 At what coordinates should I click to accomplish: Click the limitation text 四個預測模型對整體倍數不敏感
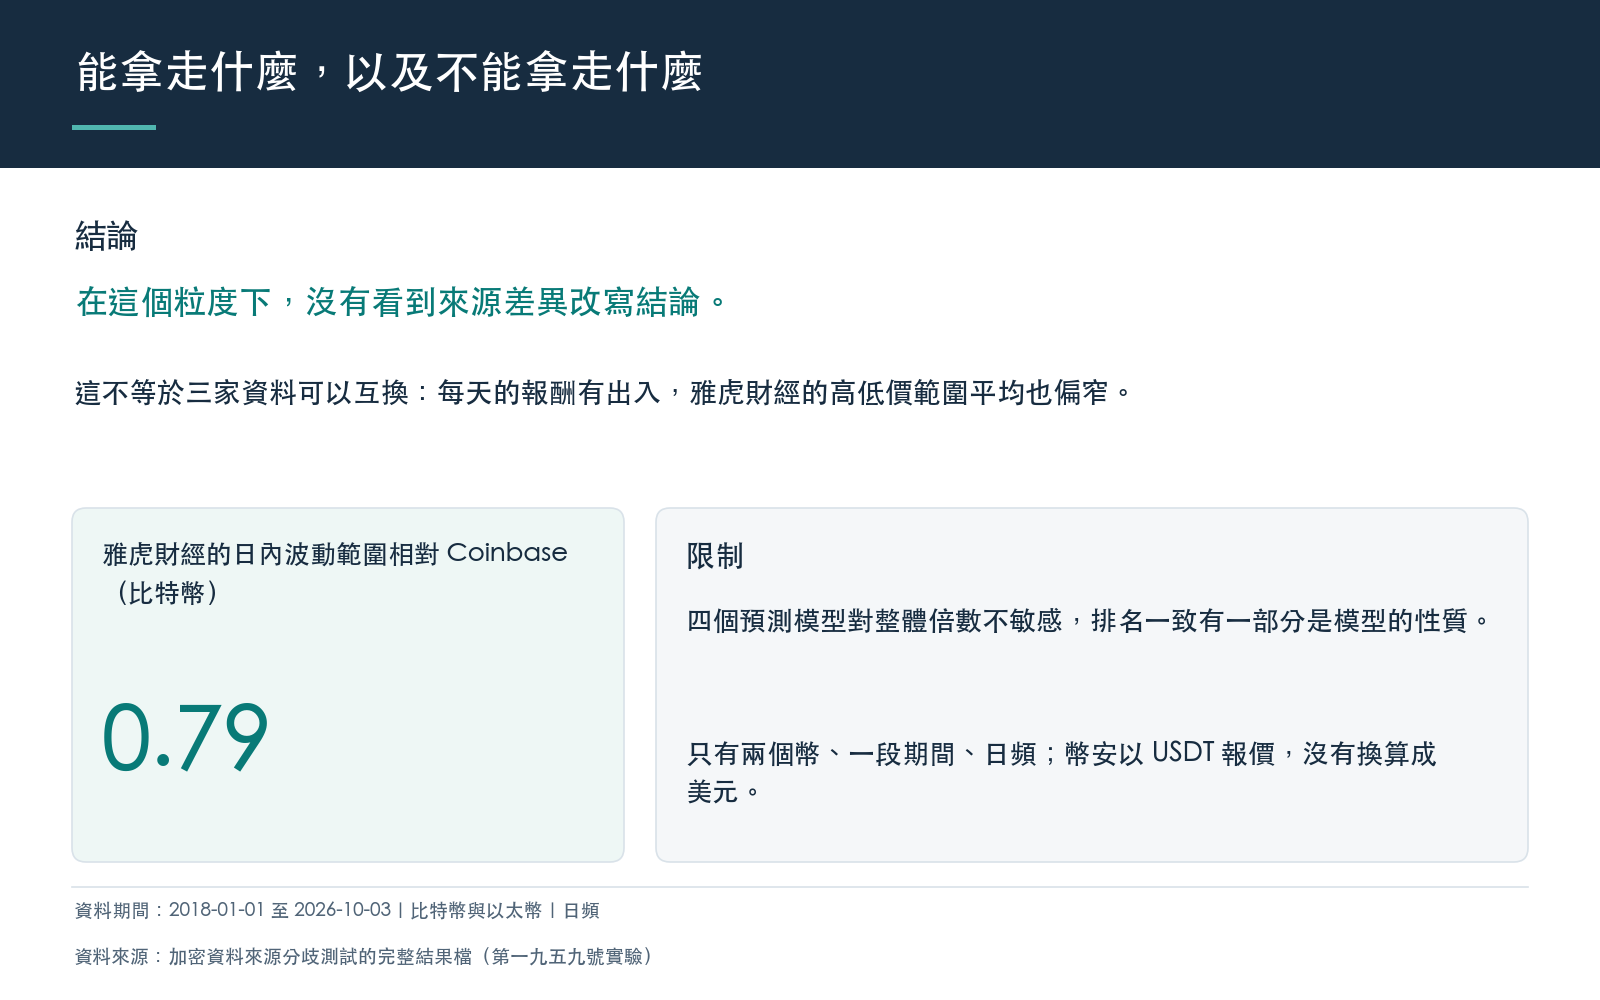tap(1088, 621)
